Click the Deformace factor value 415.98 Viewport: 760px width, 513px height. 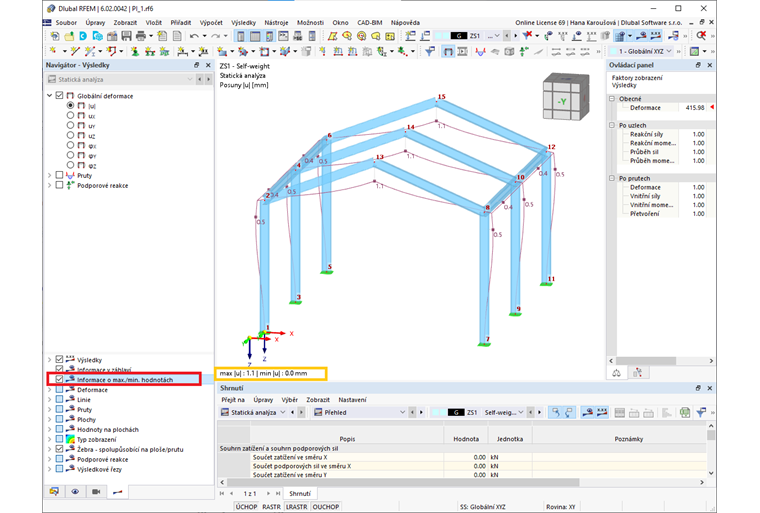(695, 108)
